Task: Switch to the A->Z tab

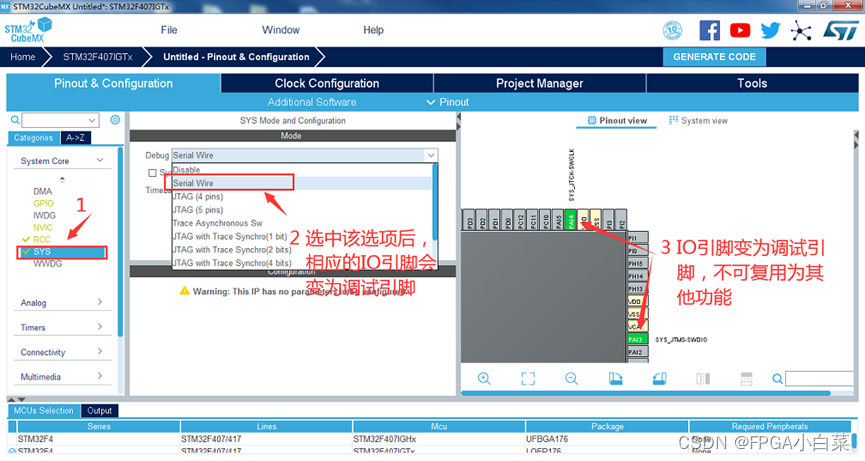Action: point(76,138)
